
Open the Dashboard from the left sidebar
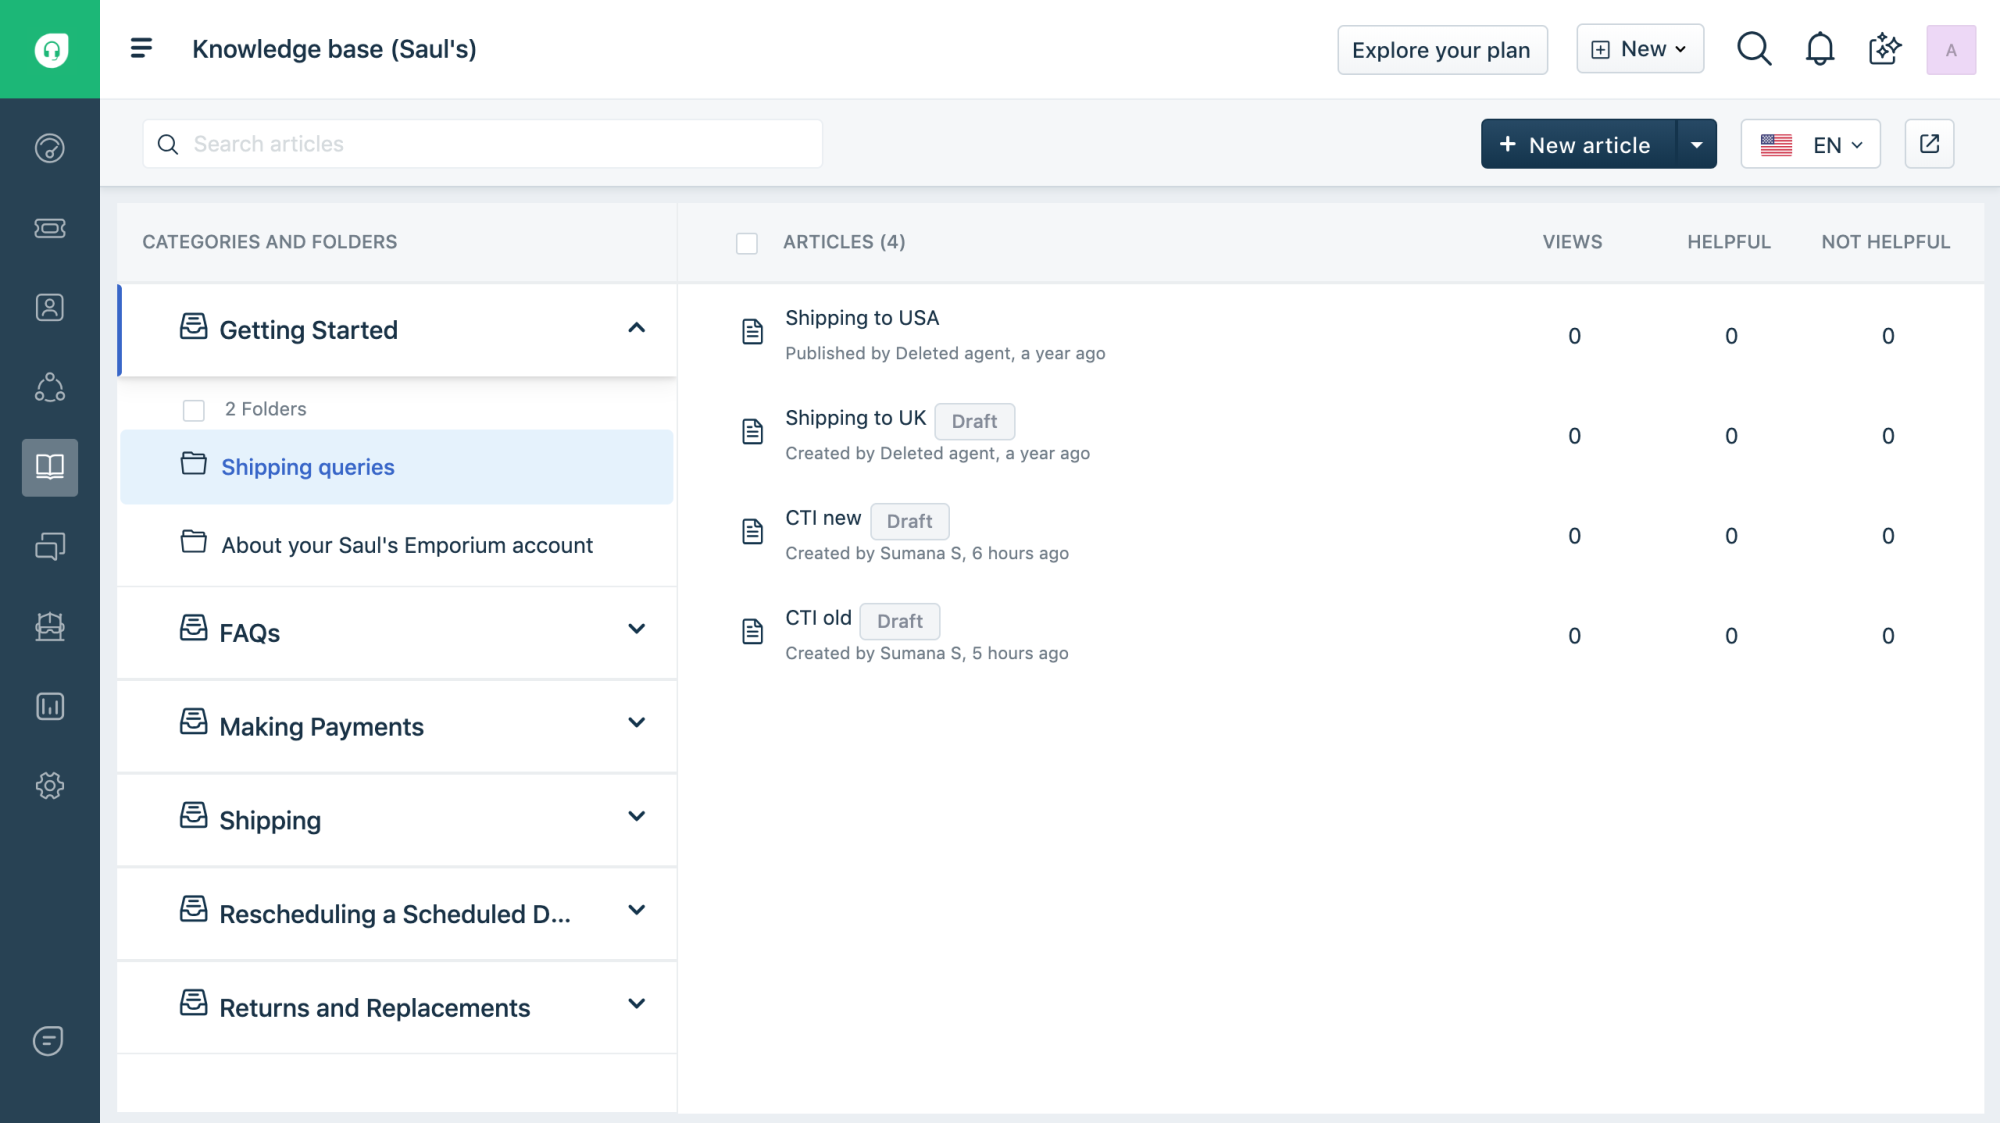(49, 147)
